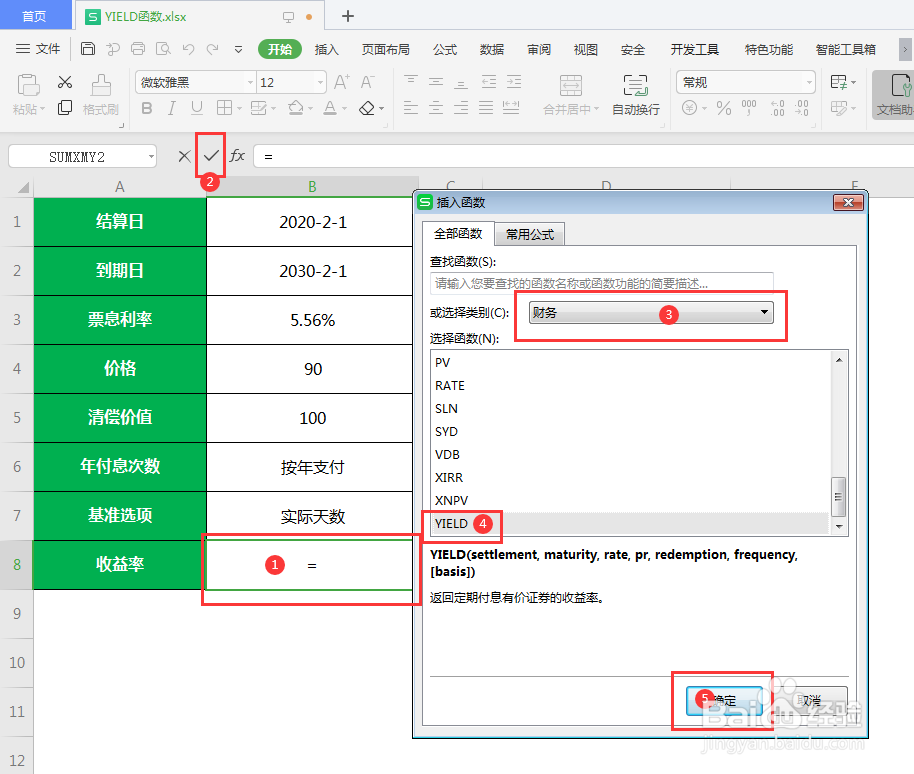
Task: Click the Cut scissors icon
Action: (x=65, y=82)
